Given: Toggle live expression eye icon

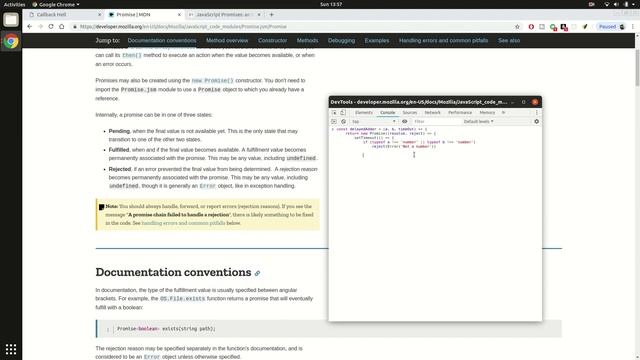Looking at the screenshot, I should [404, 122].
